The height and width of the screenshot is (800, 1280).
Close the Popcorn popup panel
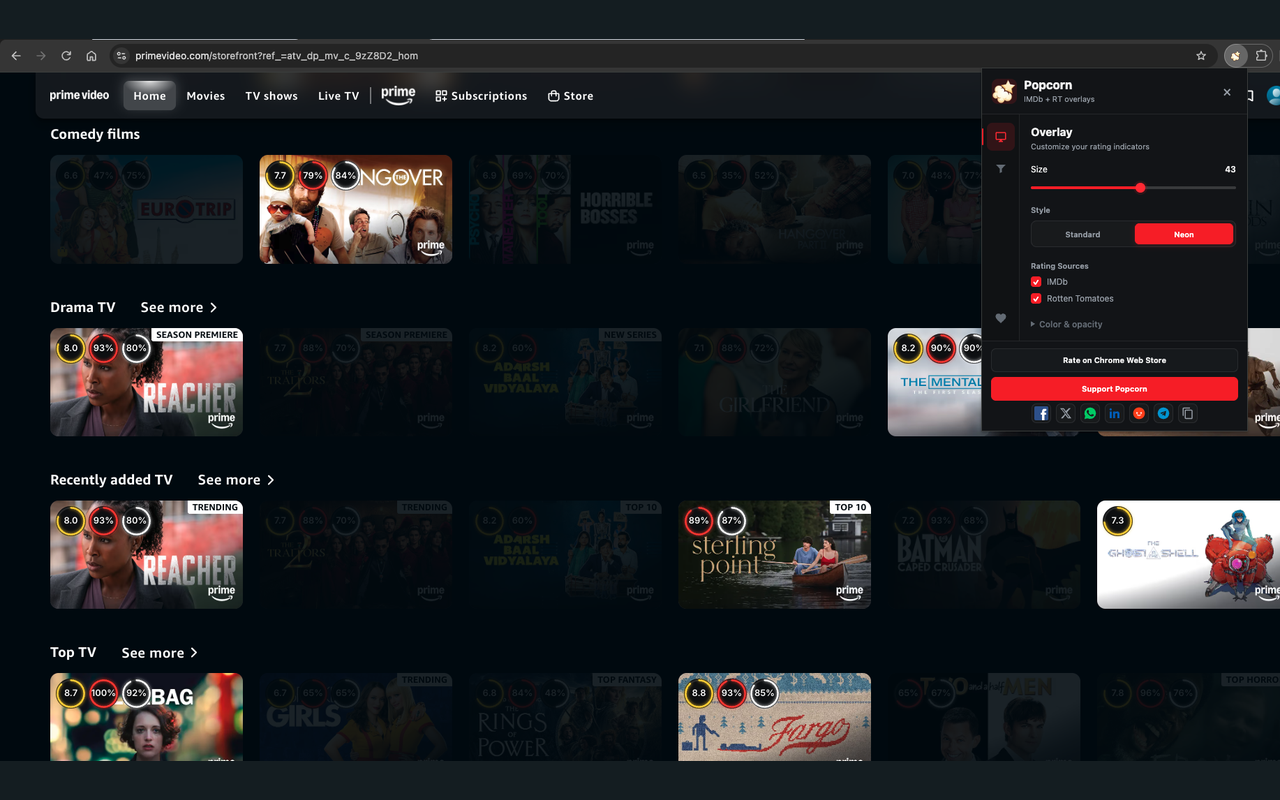pyautogui.click(x=1227, y=92)
